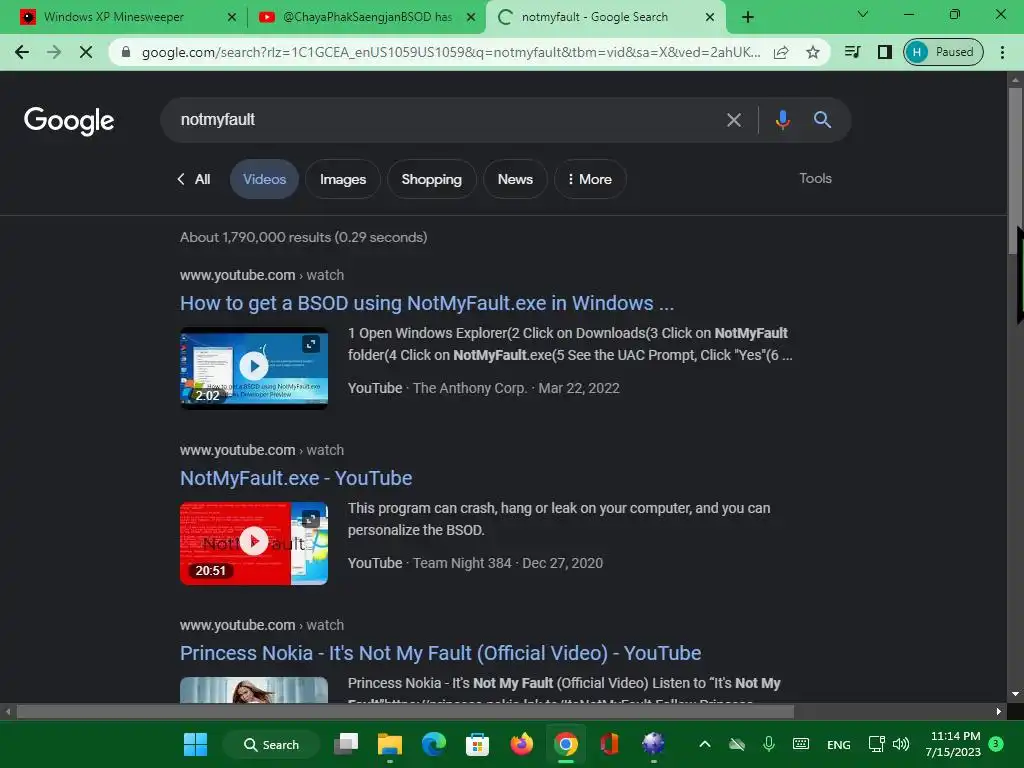Open Task View from the taskbar
This screenshot has height=768, width=1024.
tap(346, 744)
